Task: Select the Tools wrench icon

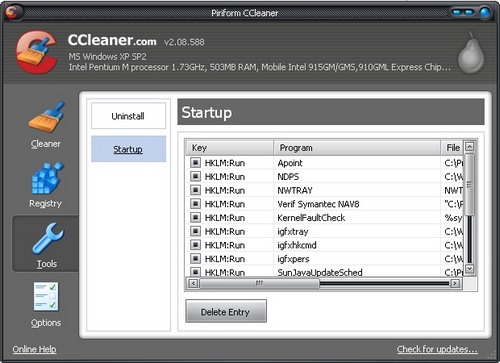Action: tap(48, 238)
